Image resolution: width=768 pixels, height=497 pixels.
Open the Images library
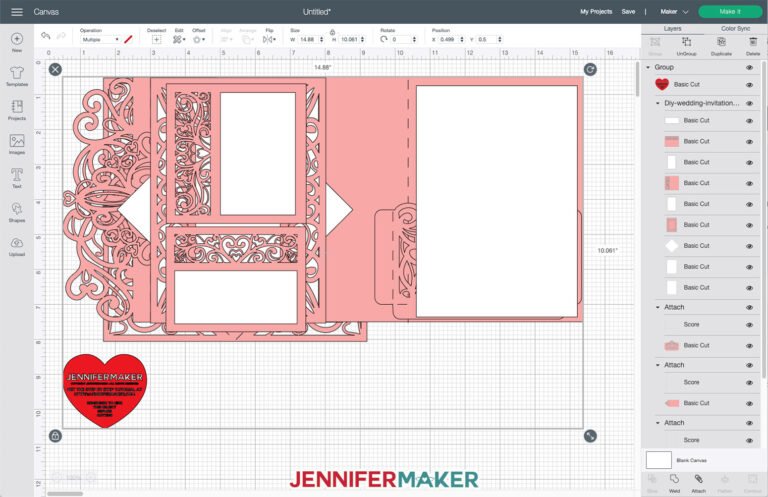point(17,144)
